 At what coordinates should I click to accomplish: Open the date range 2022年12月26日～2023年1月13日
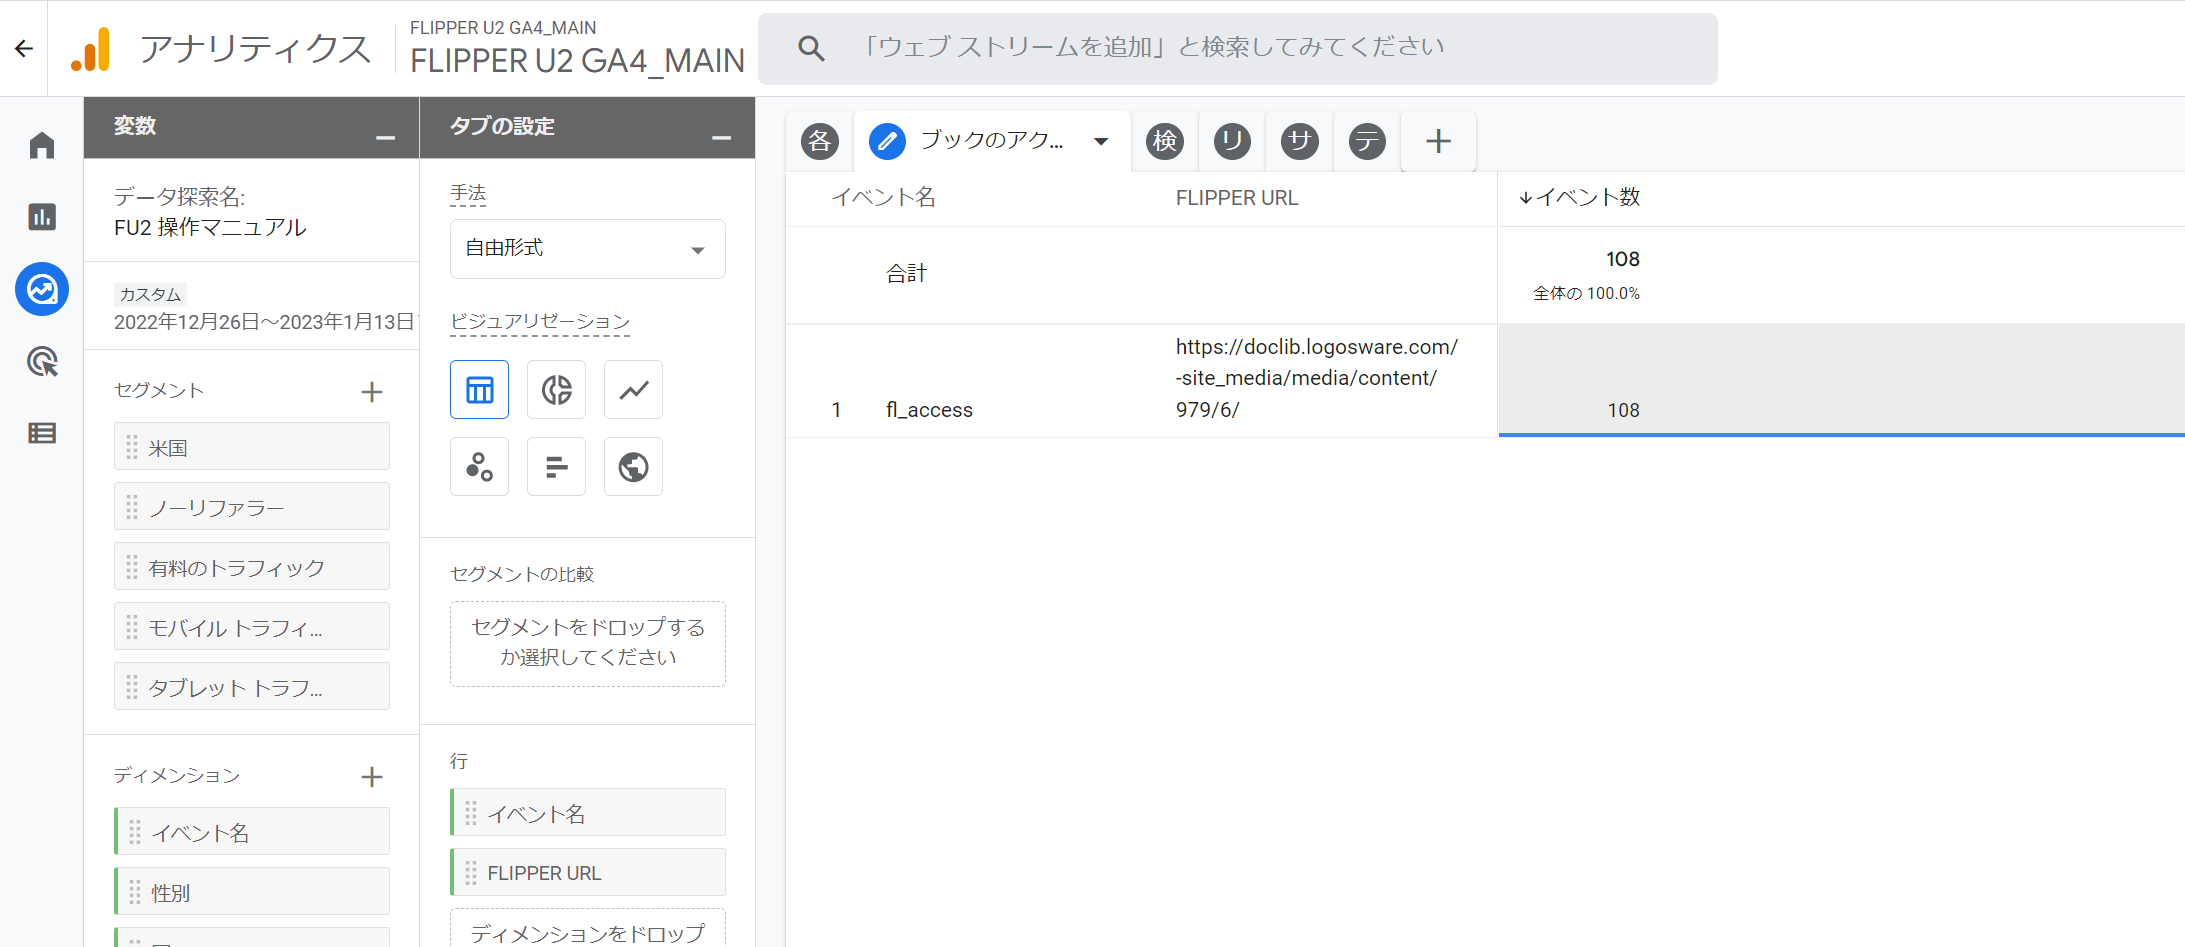[264, 322]
